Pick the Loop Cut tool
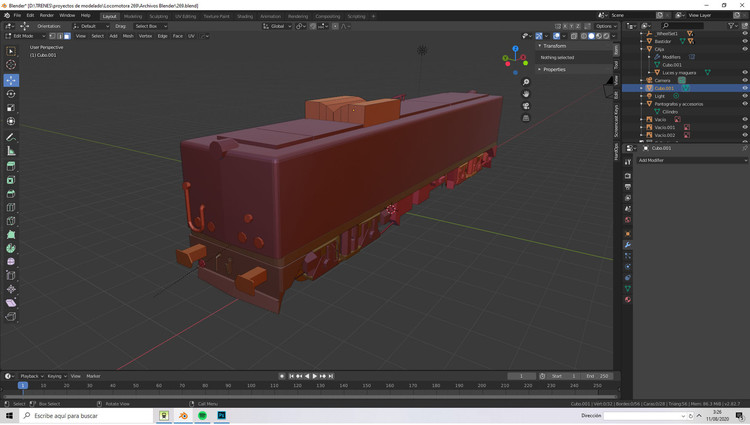 click(11, 207)
